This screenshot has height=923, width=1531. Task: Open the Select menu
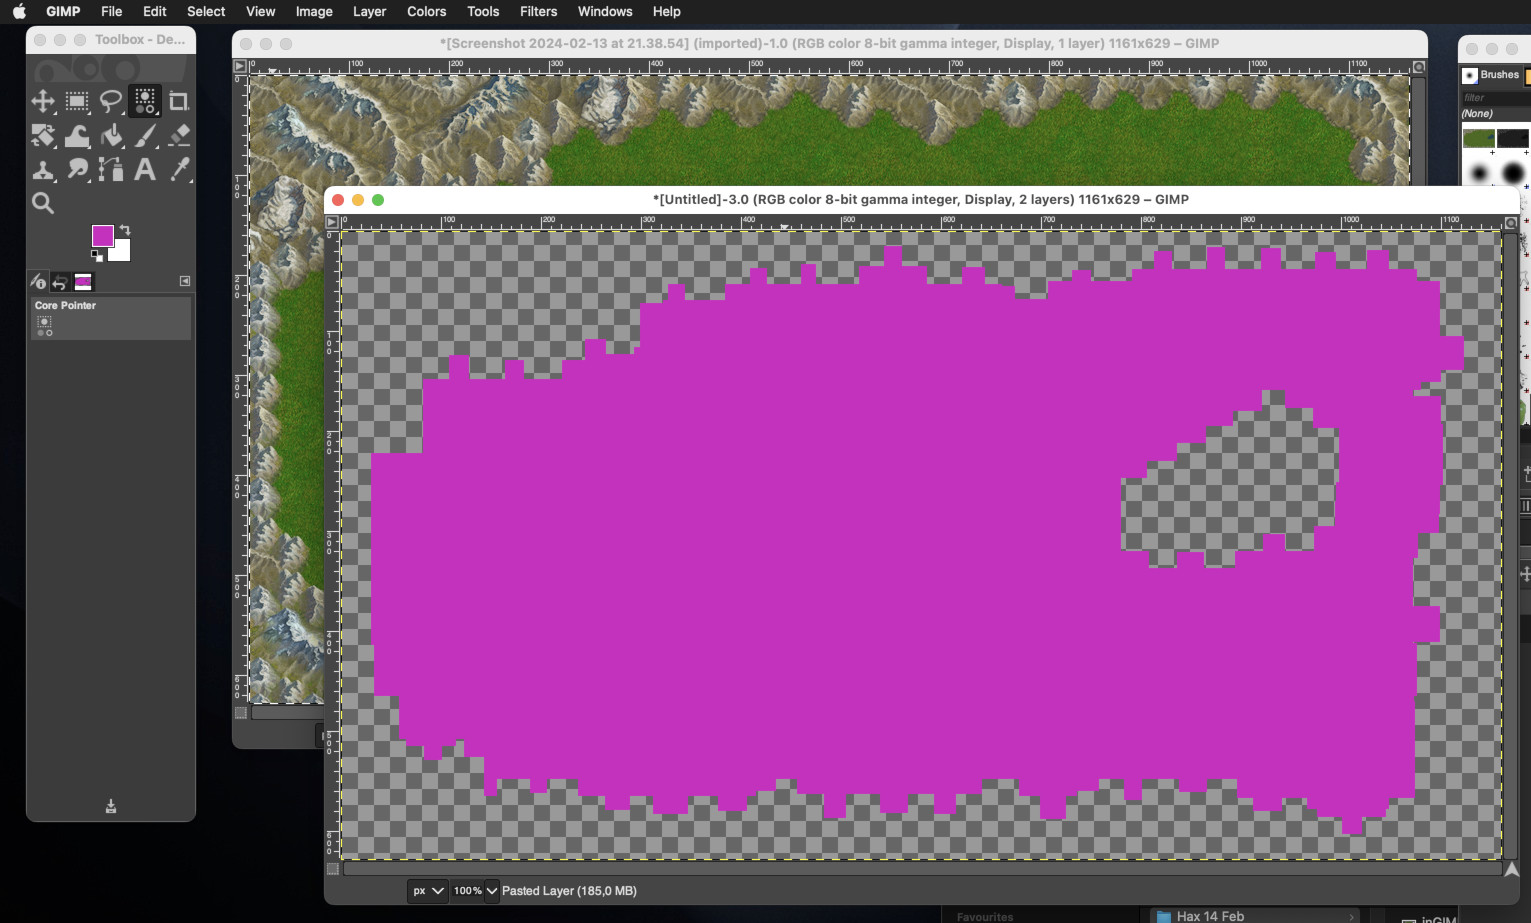point(206,12)
